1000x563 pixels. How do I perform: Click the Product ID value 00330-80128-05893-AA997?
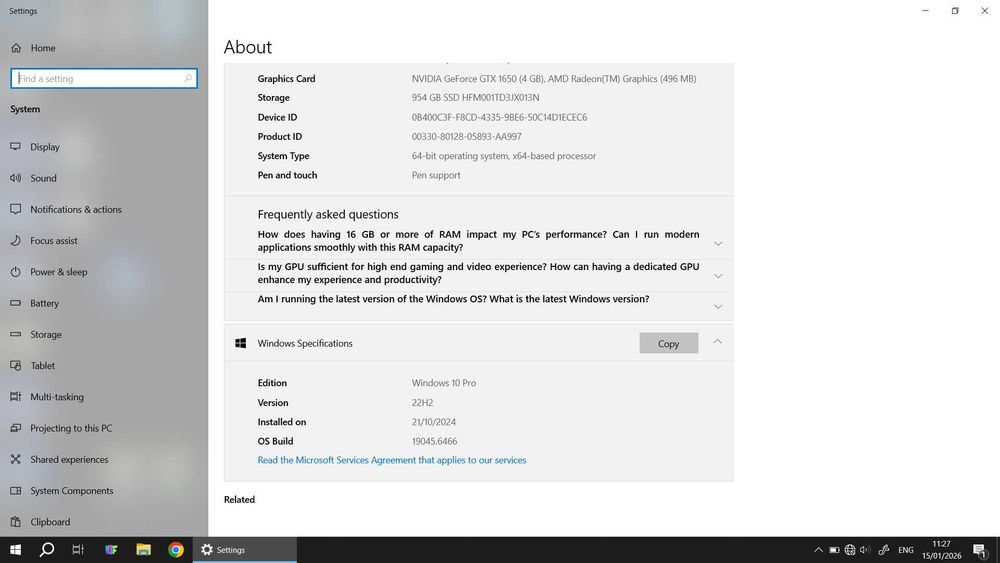pyautogui.click(x=466, y=136)
